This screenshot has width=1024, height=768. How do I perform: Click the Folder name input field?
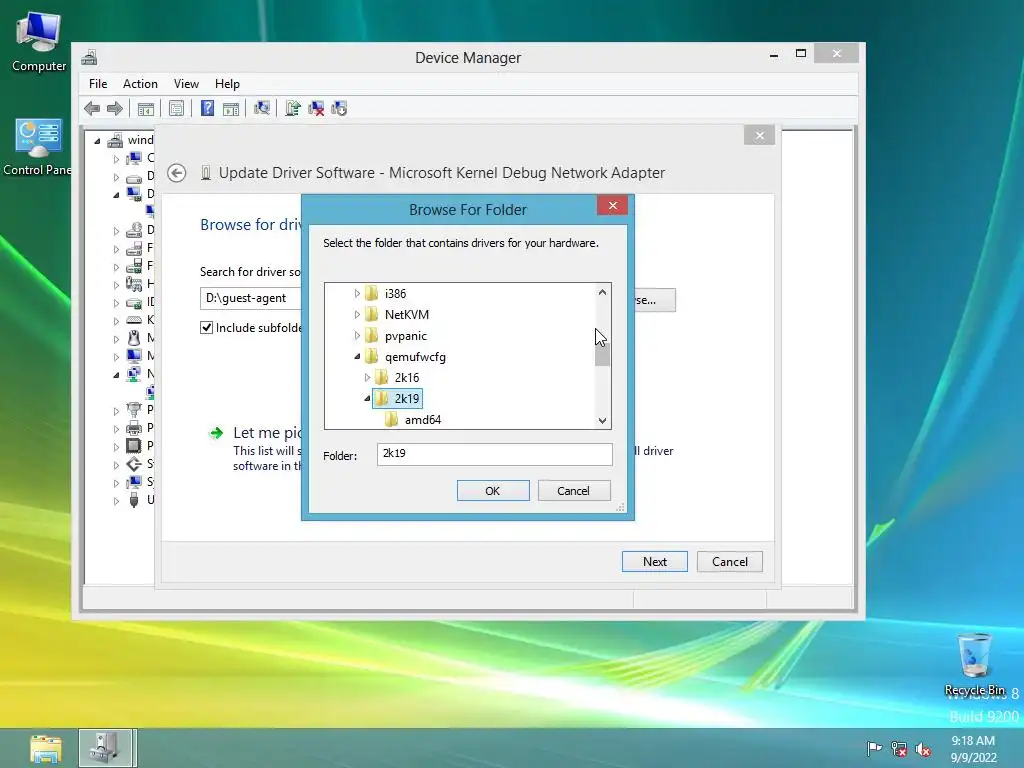[494, 454]
